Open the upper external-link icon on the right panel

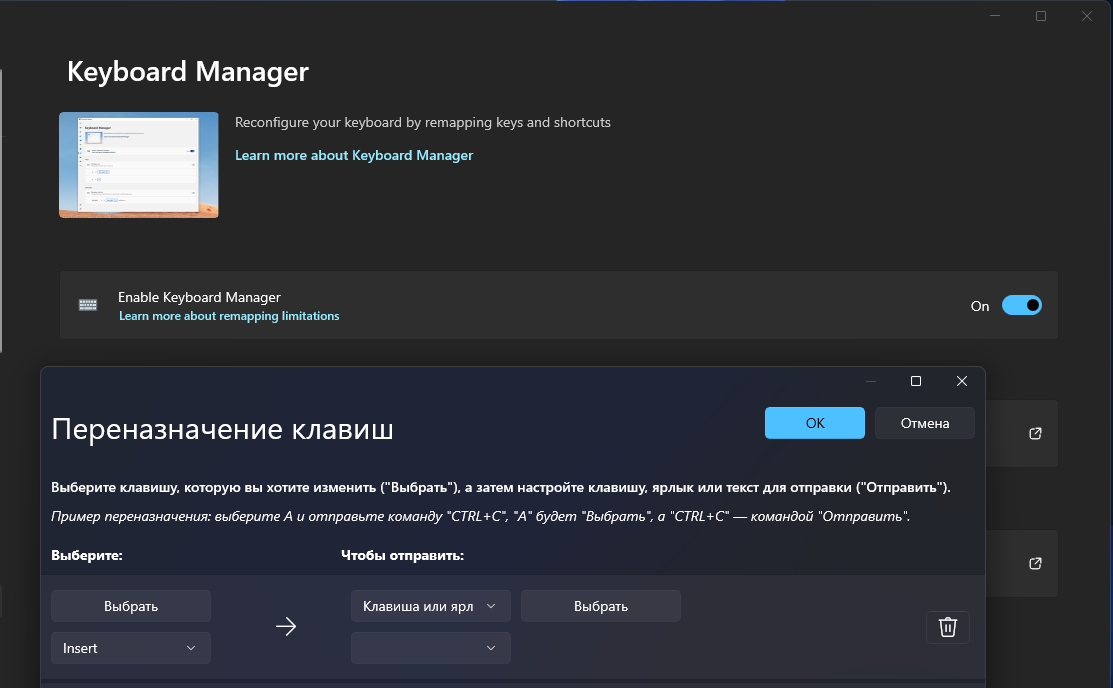1035,433
